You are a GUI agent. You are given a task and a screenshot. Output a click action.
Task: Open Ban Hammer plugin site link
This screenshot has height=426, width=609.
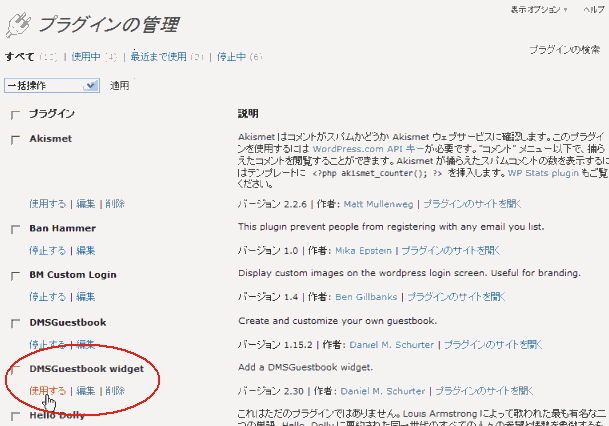[451, 251]
